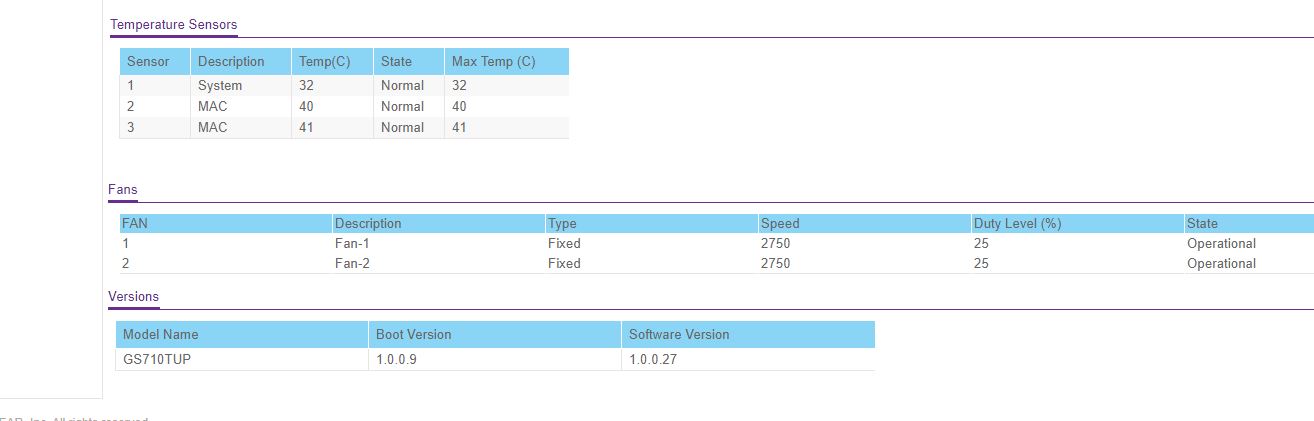Viewport: 1314px width, 421px height.
Task: Click the Operational state of Fan-2
Action: point(1221,263)
